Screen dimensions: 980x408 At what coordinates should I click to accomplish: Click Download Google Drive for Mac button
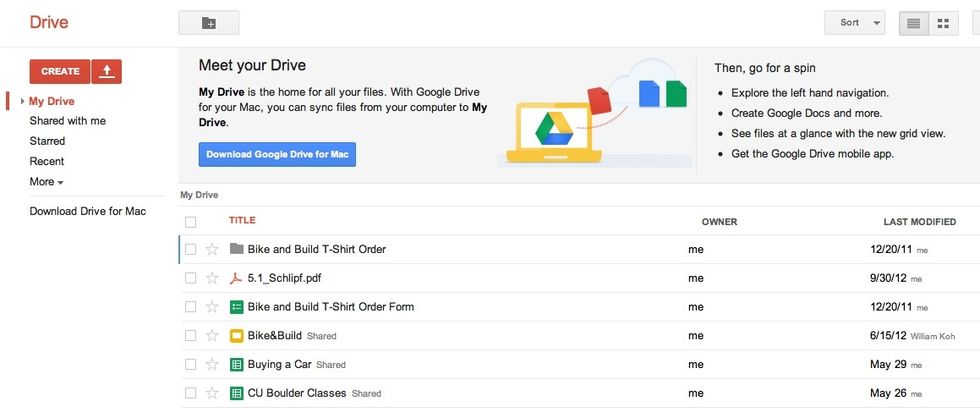277,155
